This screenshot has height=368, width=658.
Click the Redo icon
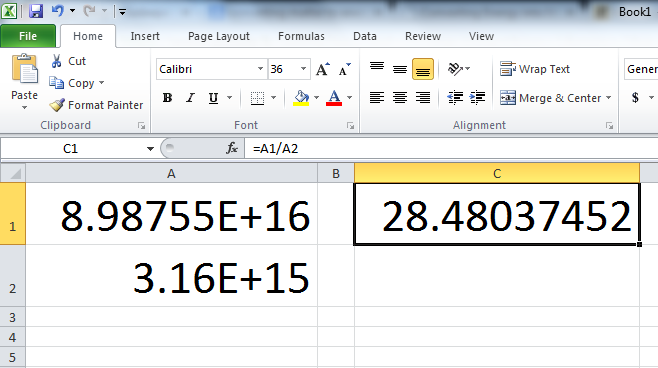click(89, 10)
